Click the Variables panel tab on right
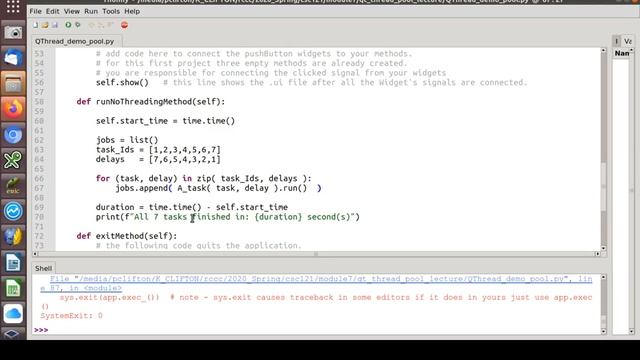Image resolution: width=640 pixels, height=360 pixels. pos(628,41)
